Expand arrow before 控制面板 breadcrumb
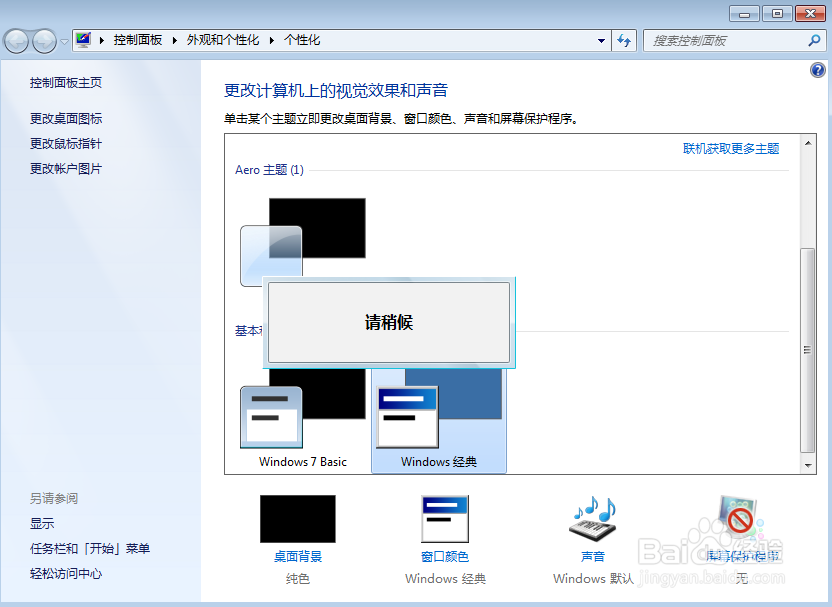Screen dimensions: 832x607 [x=102, y=40]
